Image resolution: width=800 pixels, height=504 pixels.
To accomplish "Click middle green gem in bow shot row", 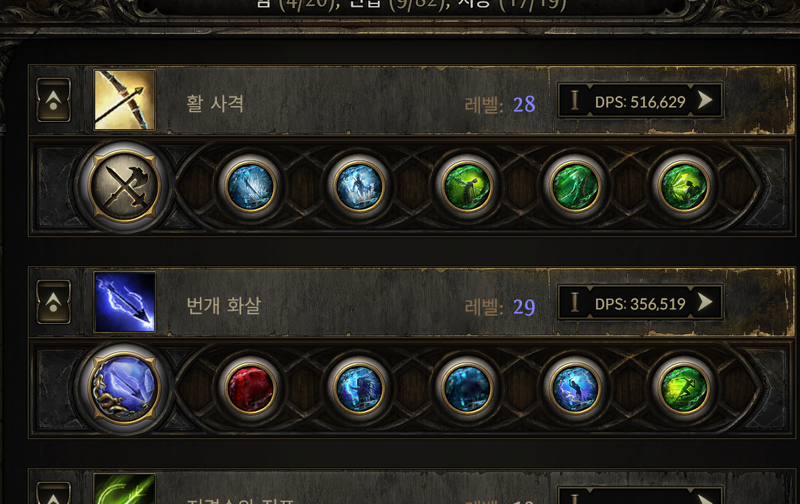I will point(576,186).
